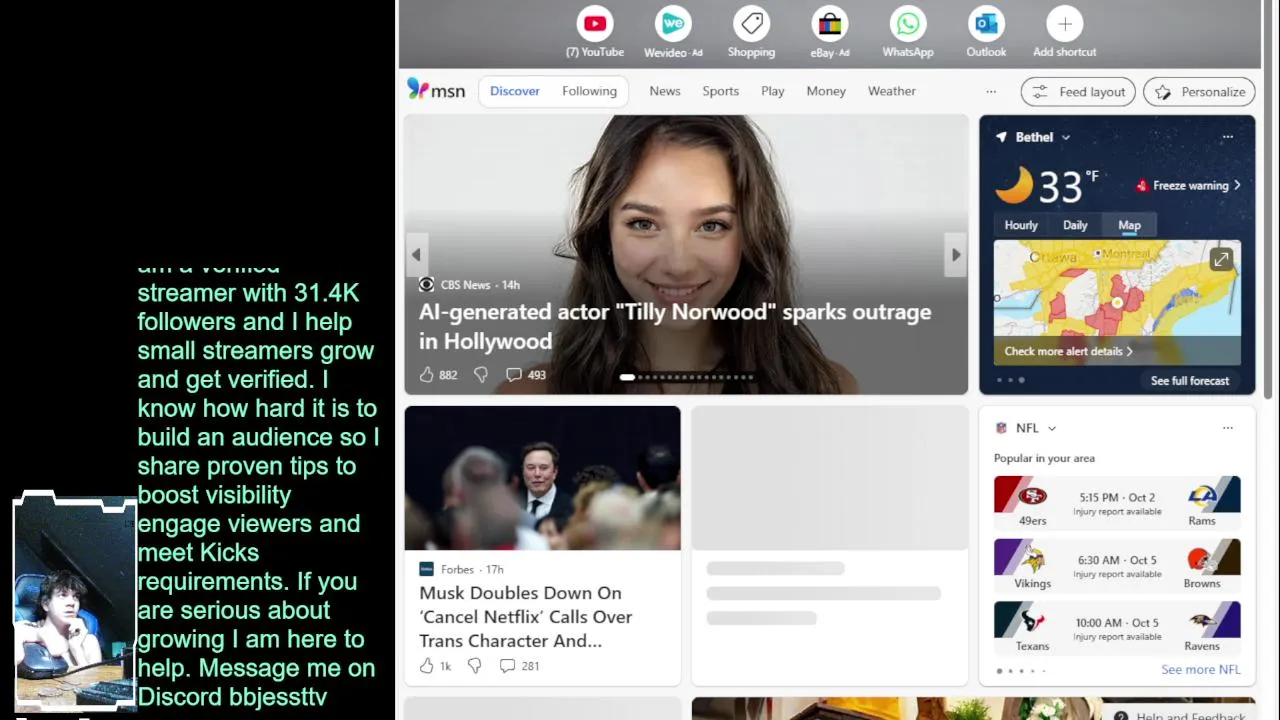Open the Shopping tag shortcut

tap(751, 23)
